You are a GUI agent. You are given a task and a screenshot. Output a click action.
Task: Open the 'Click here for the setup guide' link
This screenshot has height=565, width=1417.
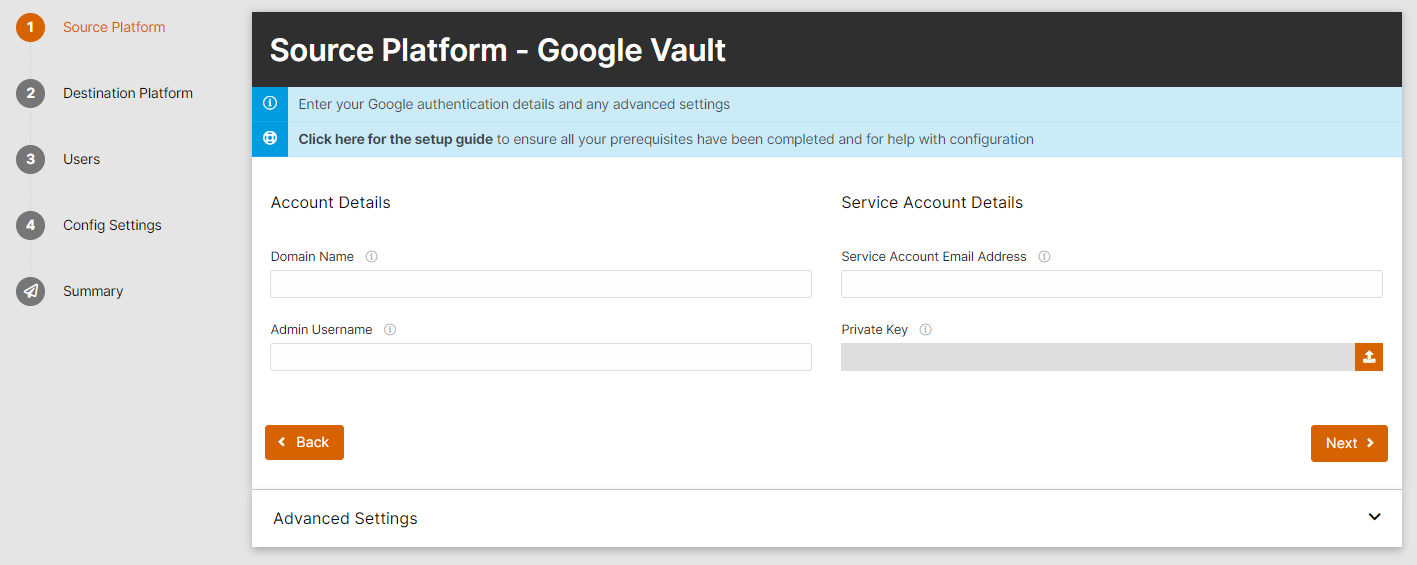point(395,139)
